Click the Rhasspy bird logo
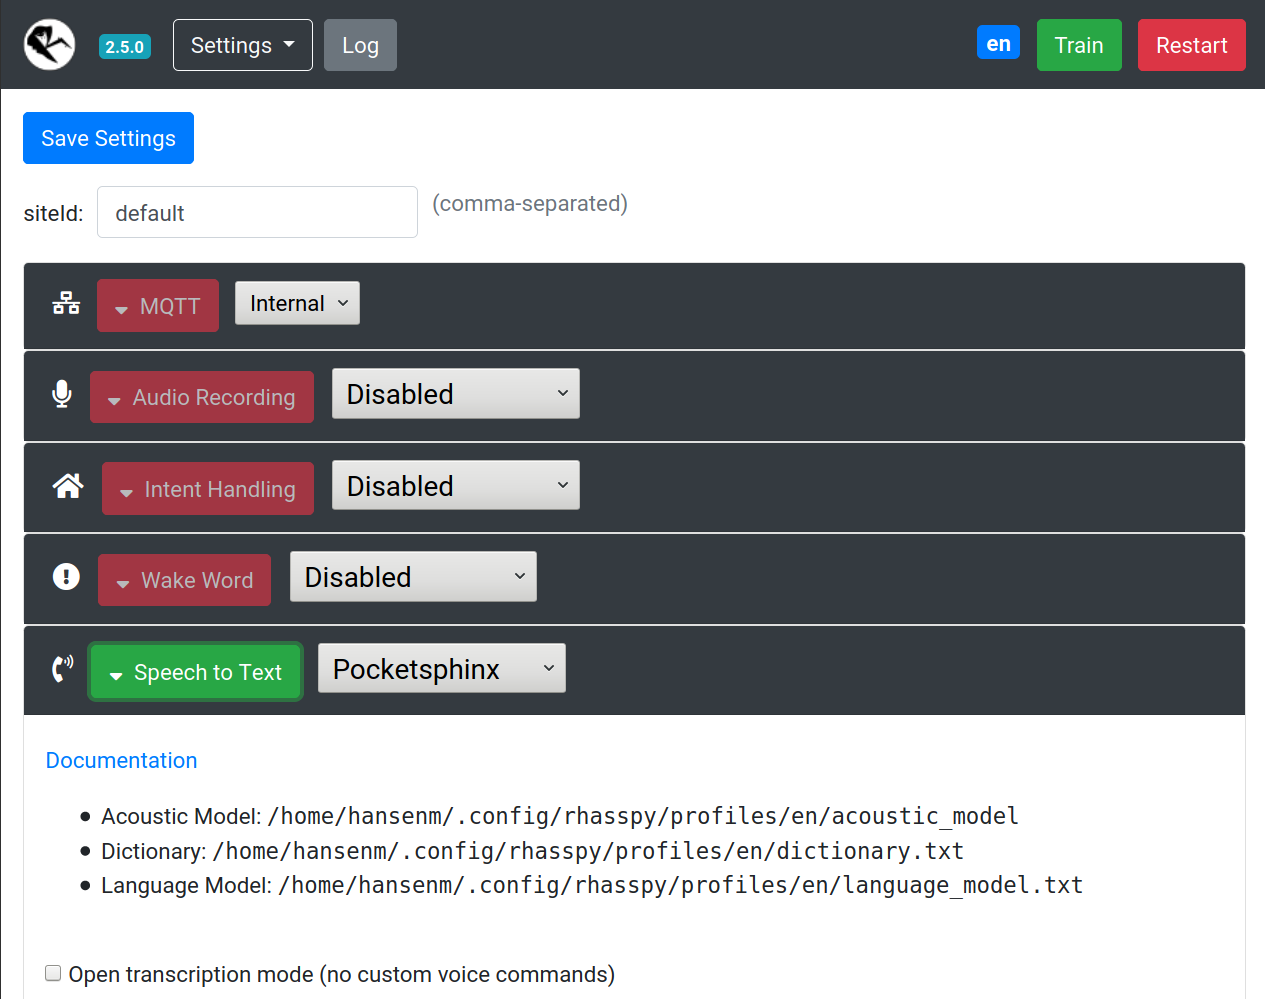The width and height of the screenshot is (1265, 999). pyautogui.click(x=48, y=44)
